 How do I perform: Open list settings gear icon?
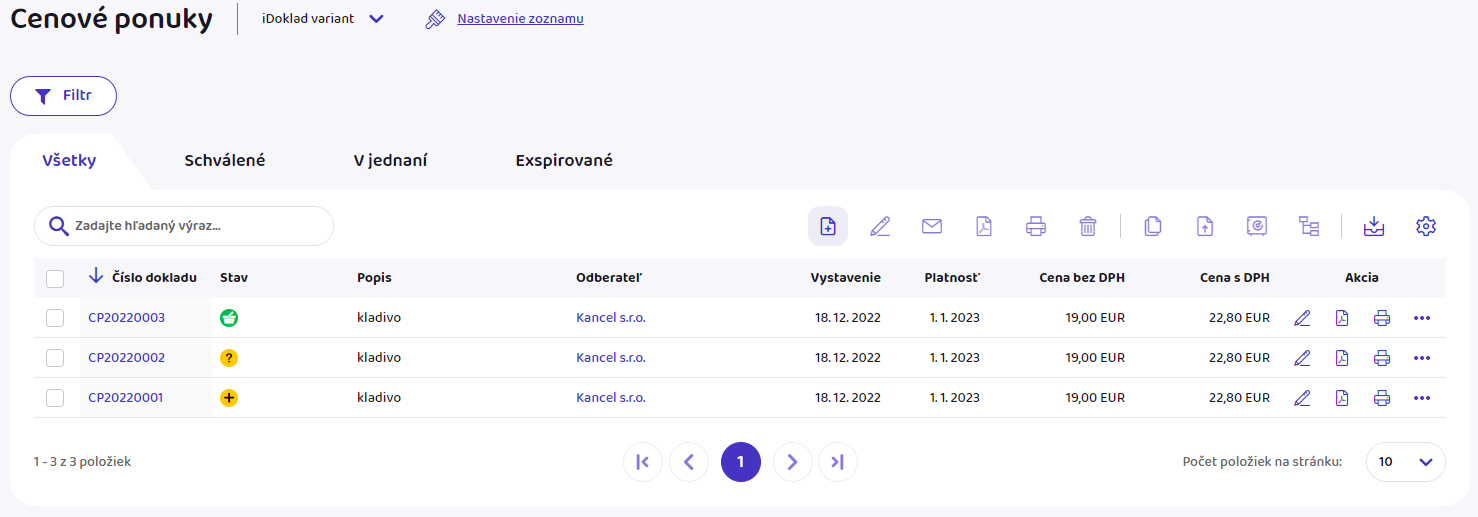tap(1426, 226)
